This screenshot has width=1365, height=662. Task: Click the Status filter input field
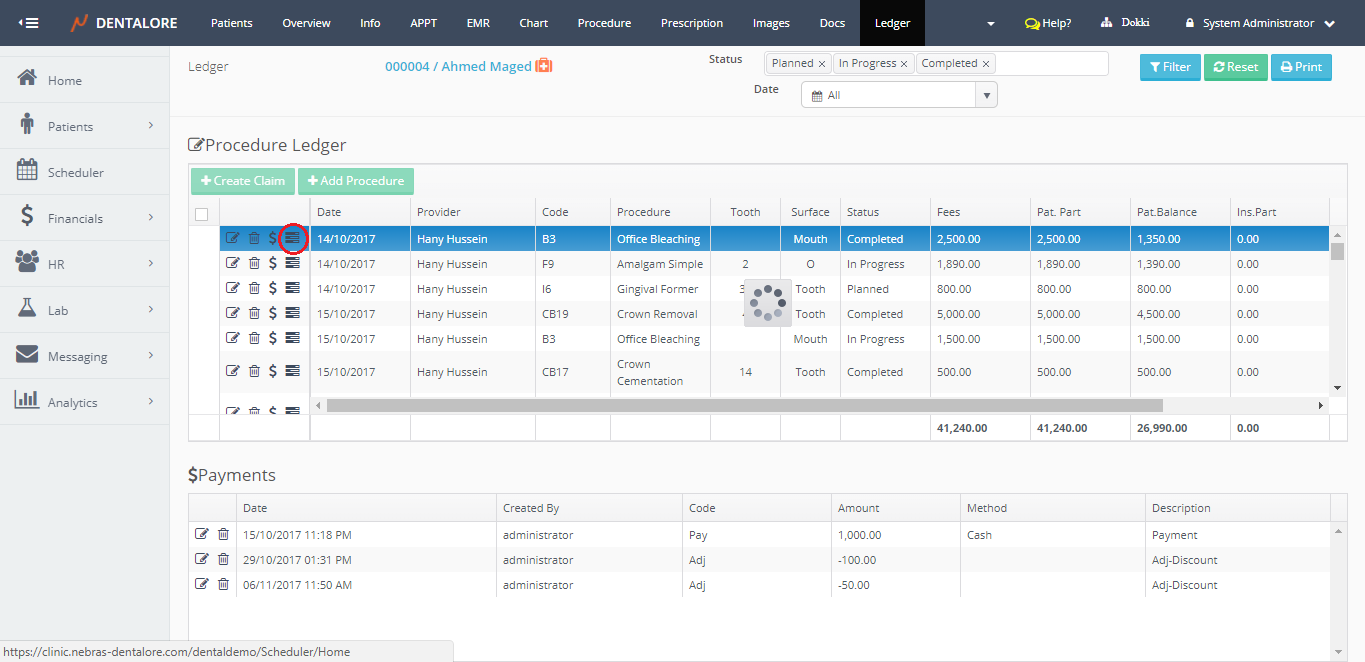tap(1050, 64)
